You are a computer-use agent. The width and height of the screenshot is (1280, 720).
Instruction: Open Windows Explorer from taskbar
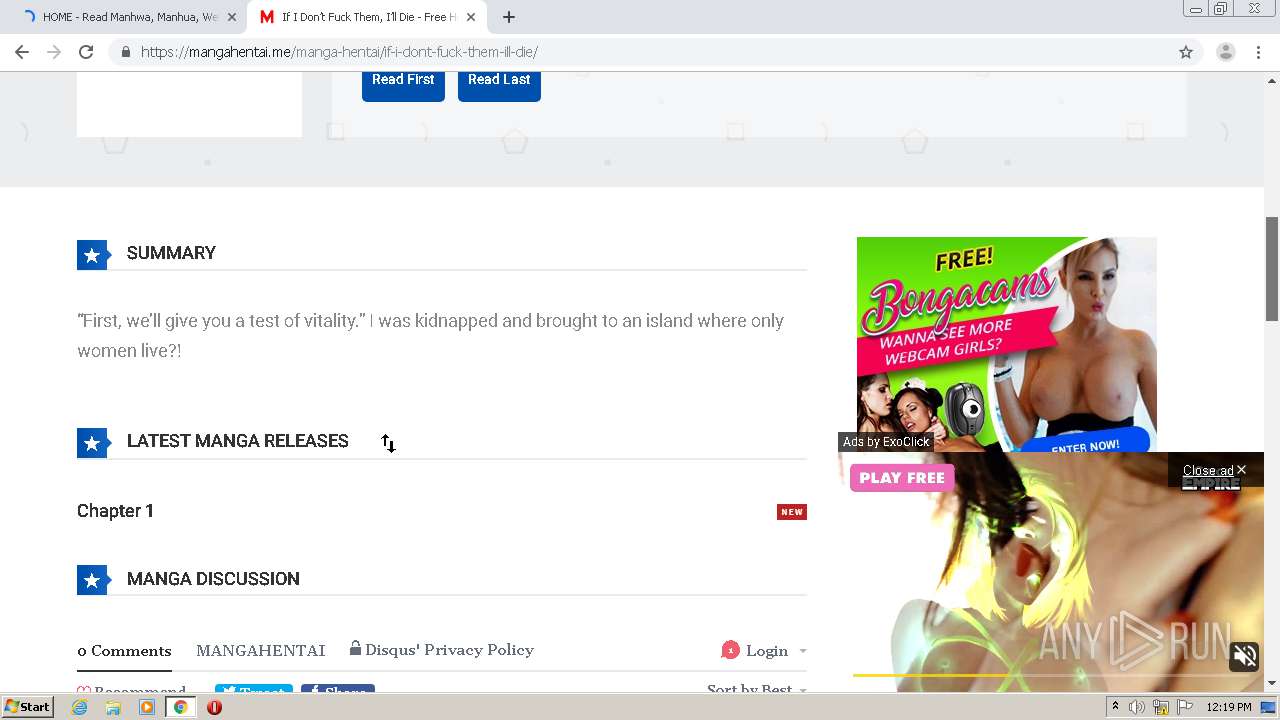pyautogui.click(x=113, y=707)
